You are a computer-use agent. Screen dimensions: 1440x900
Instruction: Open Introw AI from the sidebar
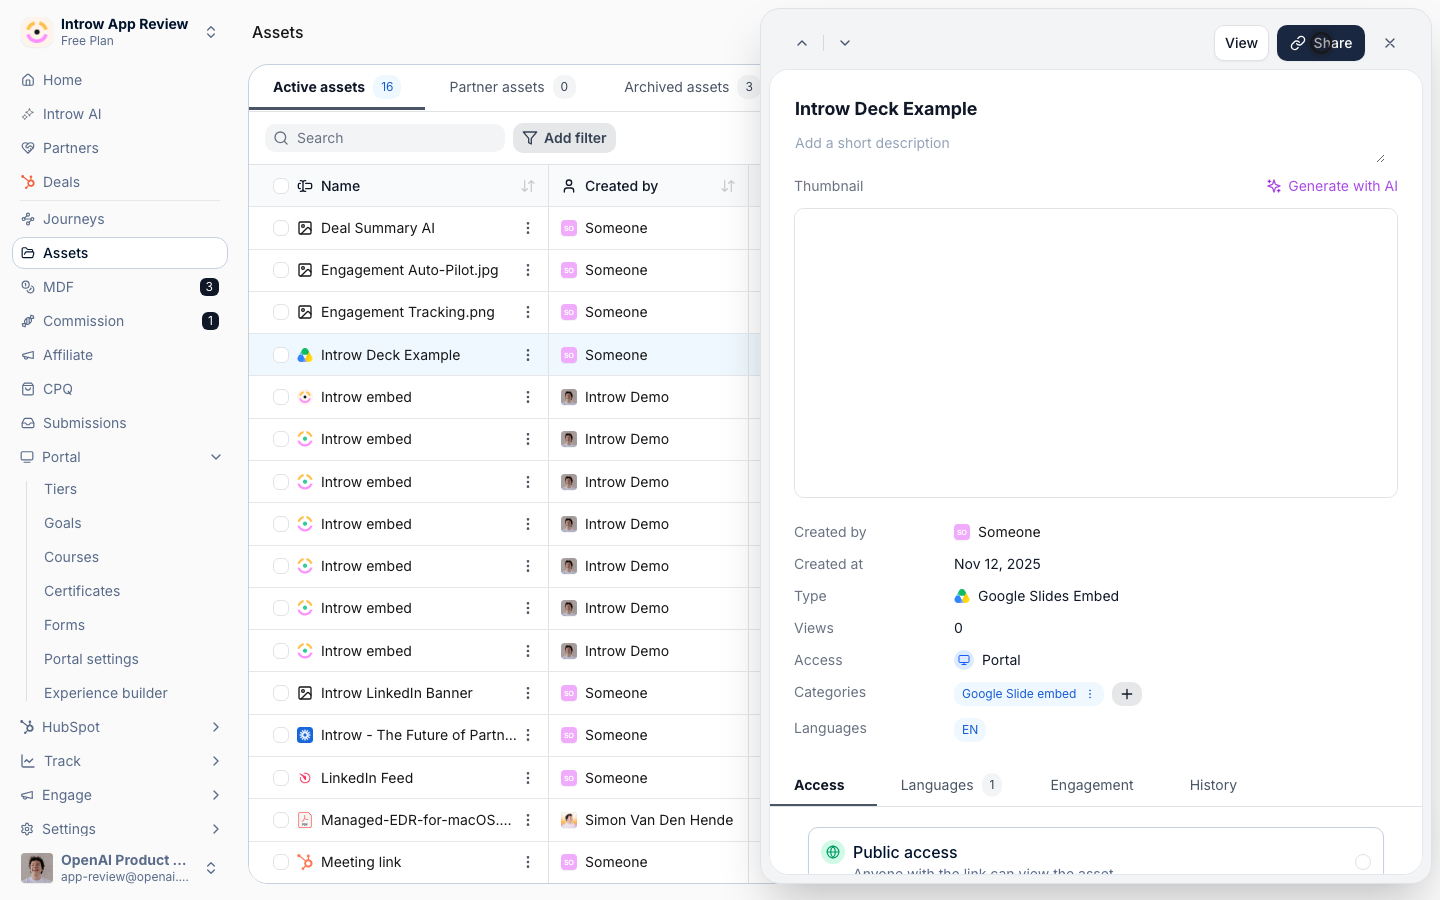point(120,114)
